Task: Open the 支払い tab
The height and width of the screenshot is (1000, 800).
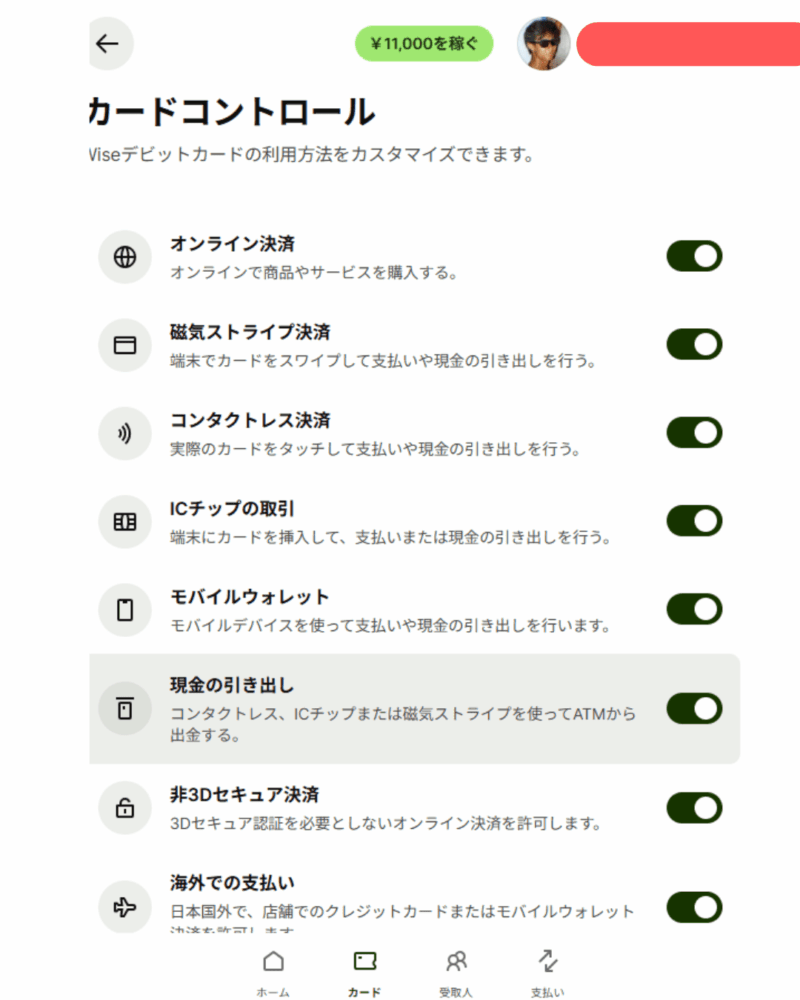Action: [x=547, y=971]
